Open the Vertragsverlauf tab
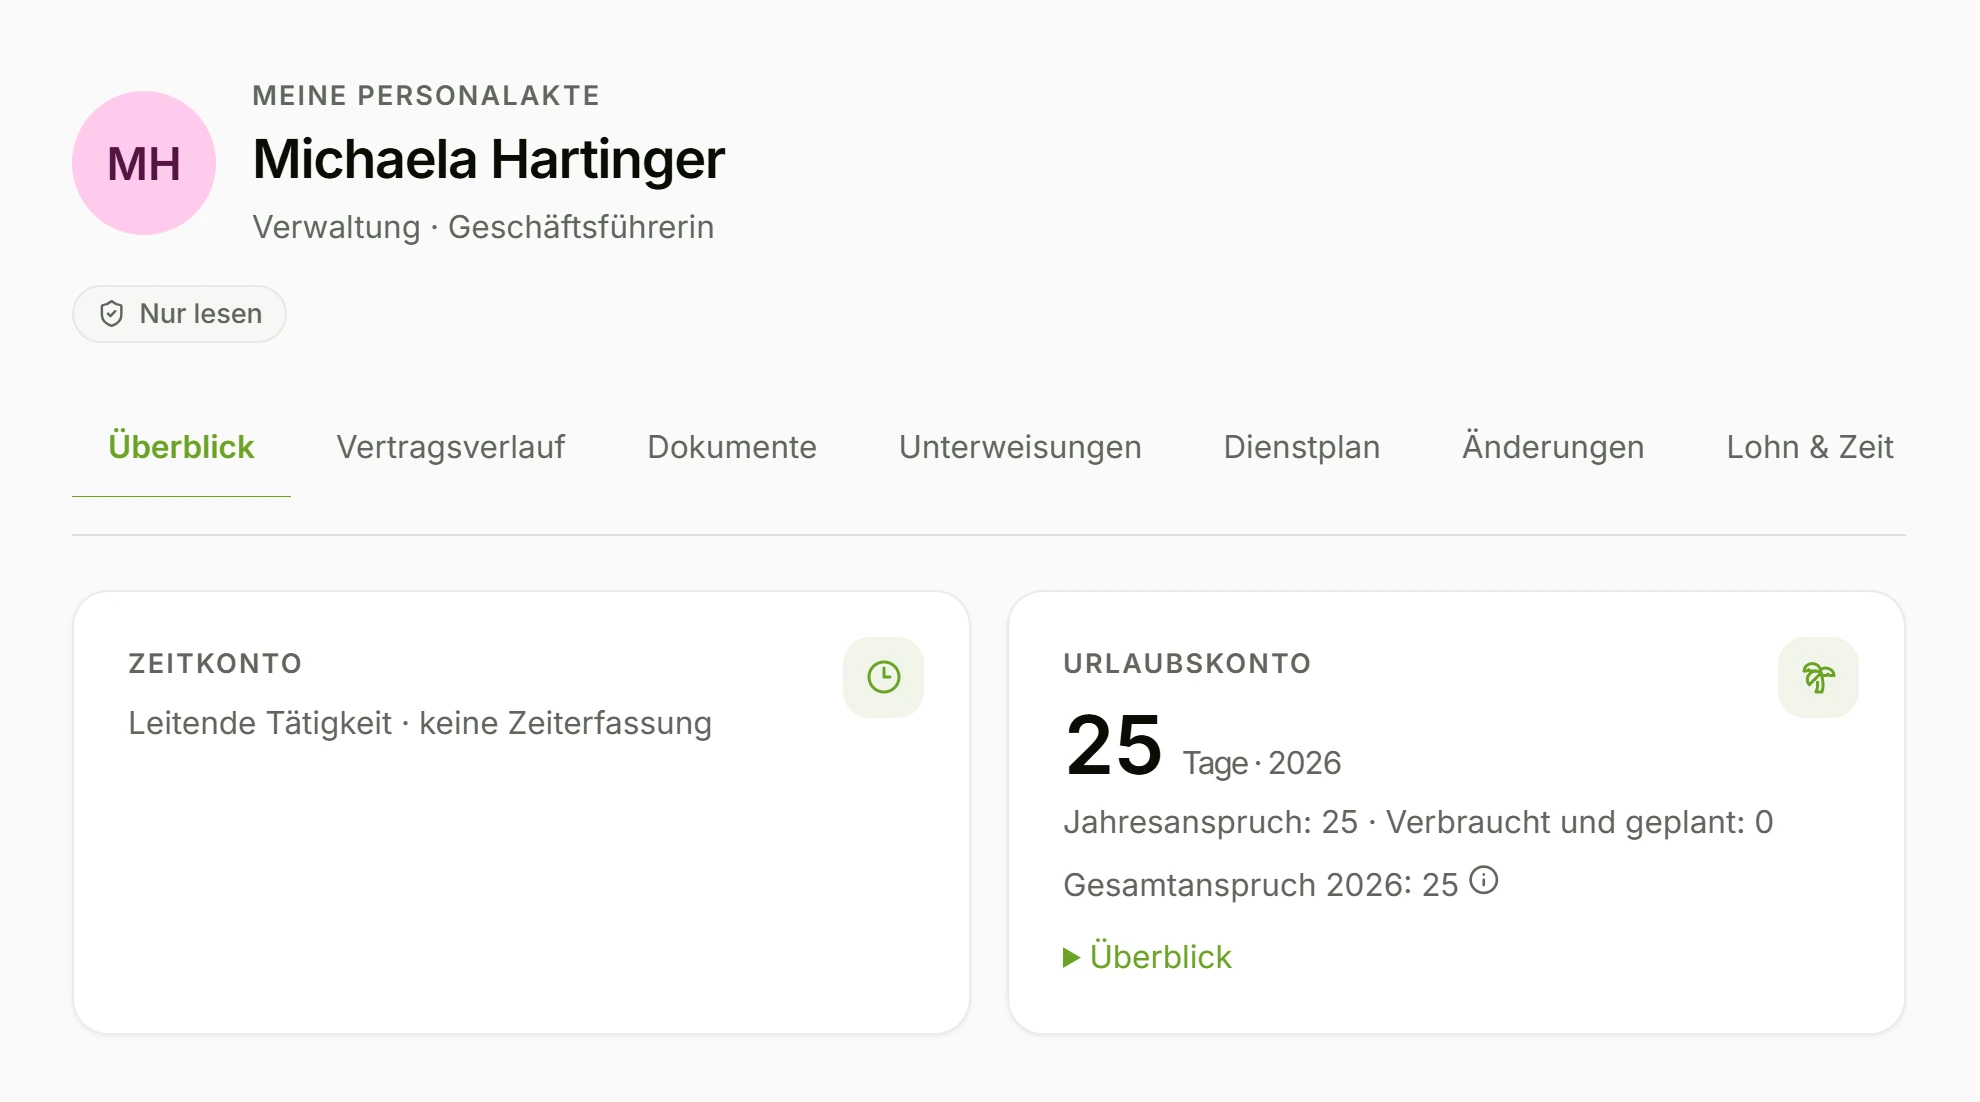The height and width of the screenshot is (1102, 1980). 451,447
